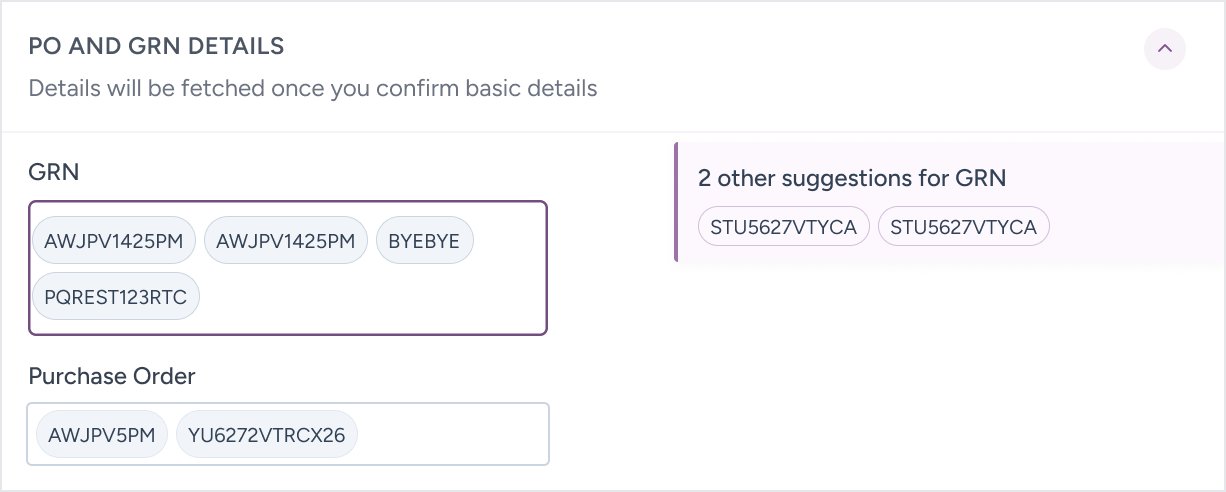Add the first STU5627VTYCA GRN suggestion

[784, 227]
